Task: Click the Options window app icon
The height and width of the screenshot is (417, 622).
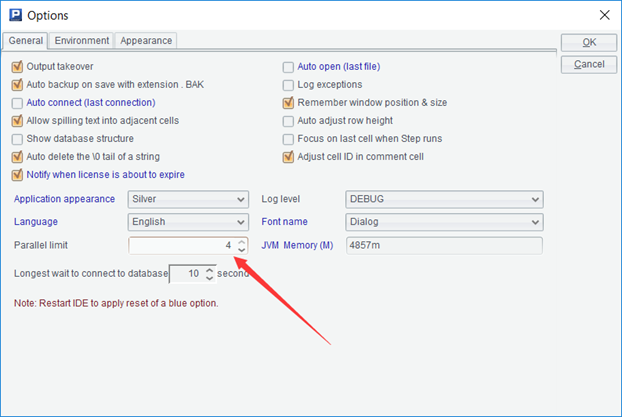Action: [15, 15]
